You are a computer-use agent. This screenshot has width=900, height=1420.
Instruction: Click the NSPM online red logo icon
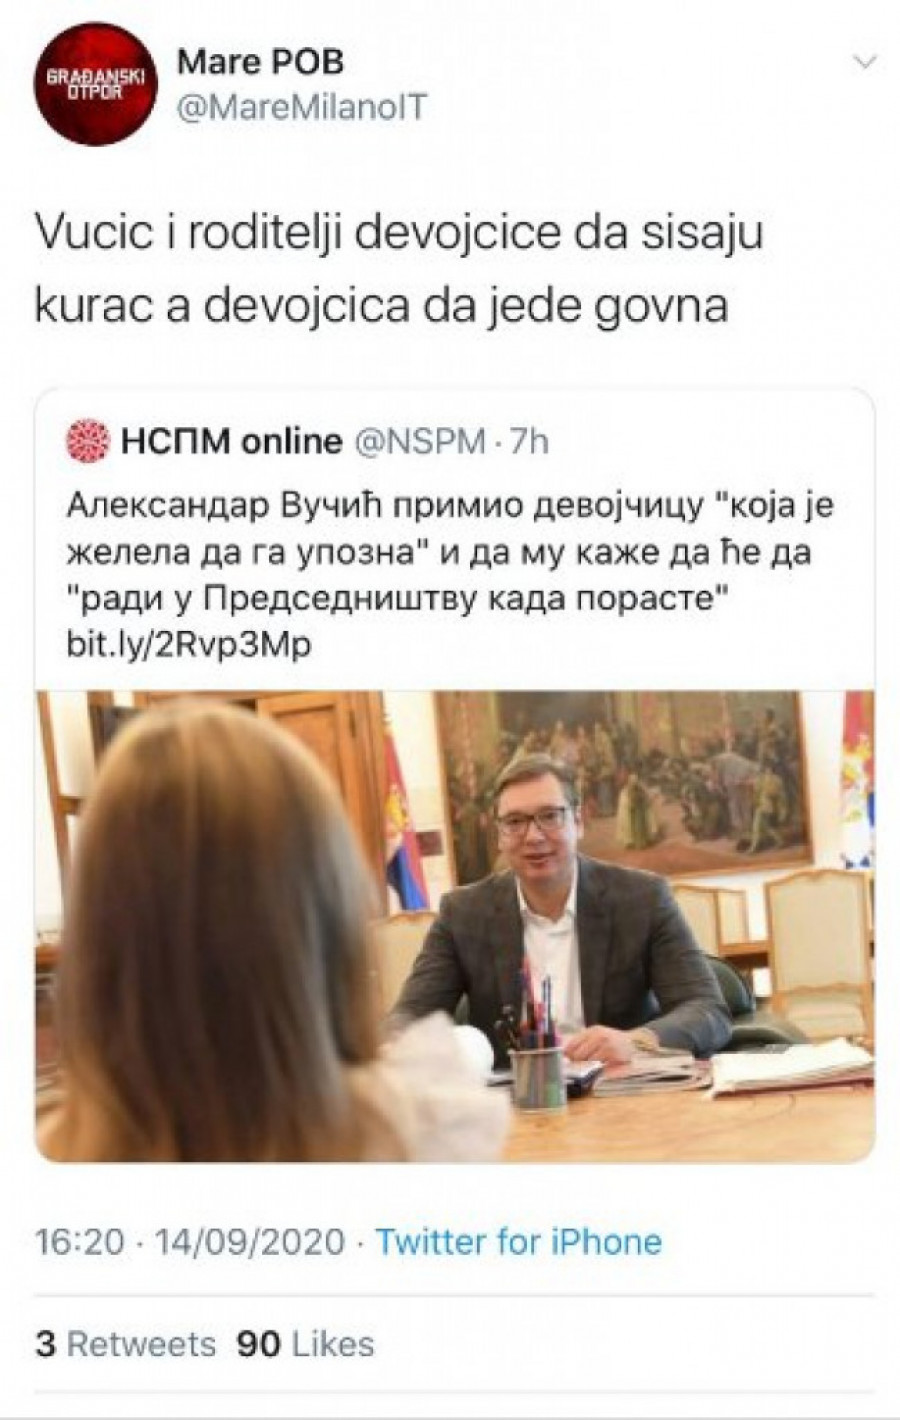tap(87, 441)
